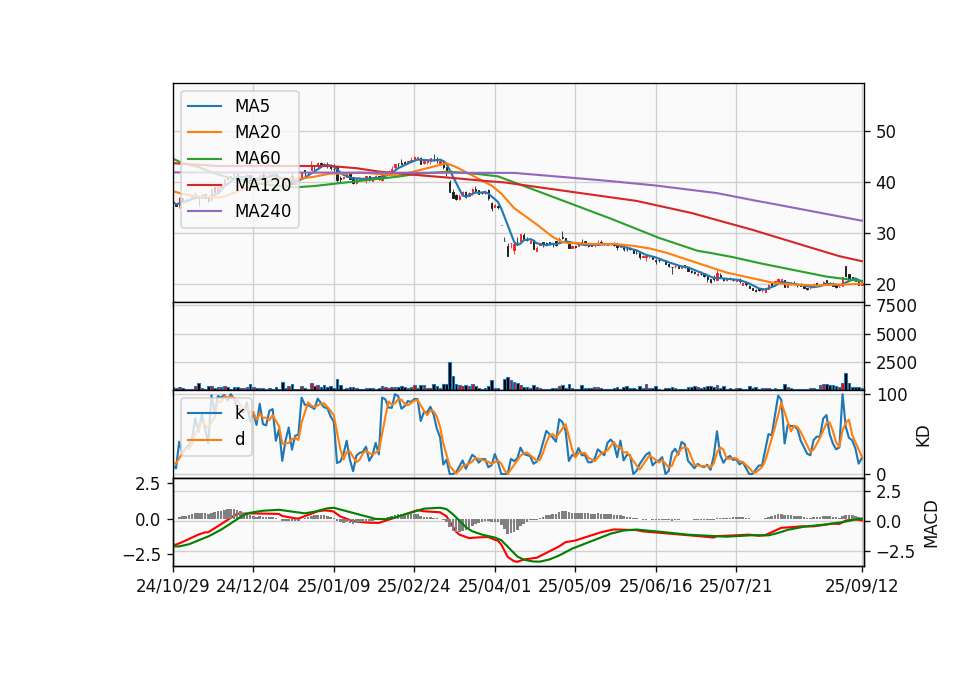Screen dimensions: 960x690
Task: Click the price axis value 40
Action: click(x=886, y=183)
